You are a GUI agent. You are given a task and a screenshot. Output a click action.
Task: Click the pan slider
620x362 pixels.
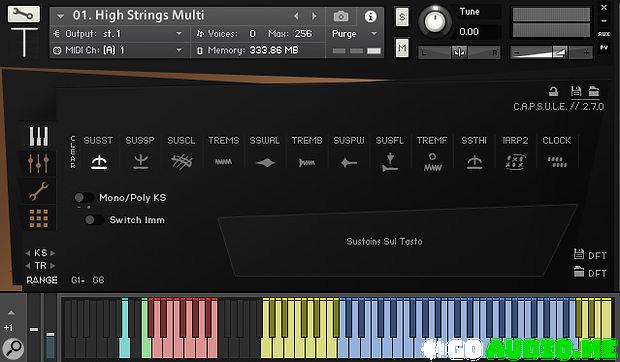click(x=459, y=52)
